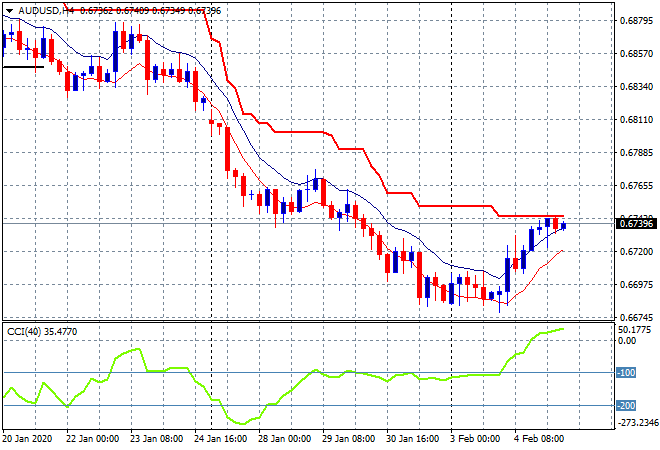Click the short black horizontal line at left
660x450 pixels.
click(x=22, y=67)
